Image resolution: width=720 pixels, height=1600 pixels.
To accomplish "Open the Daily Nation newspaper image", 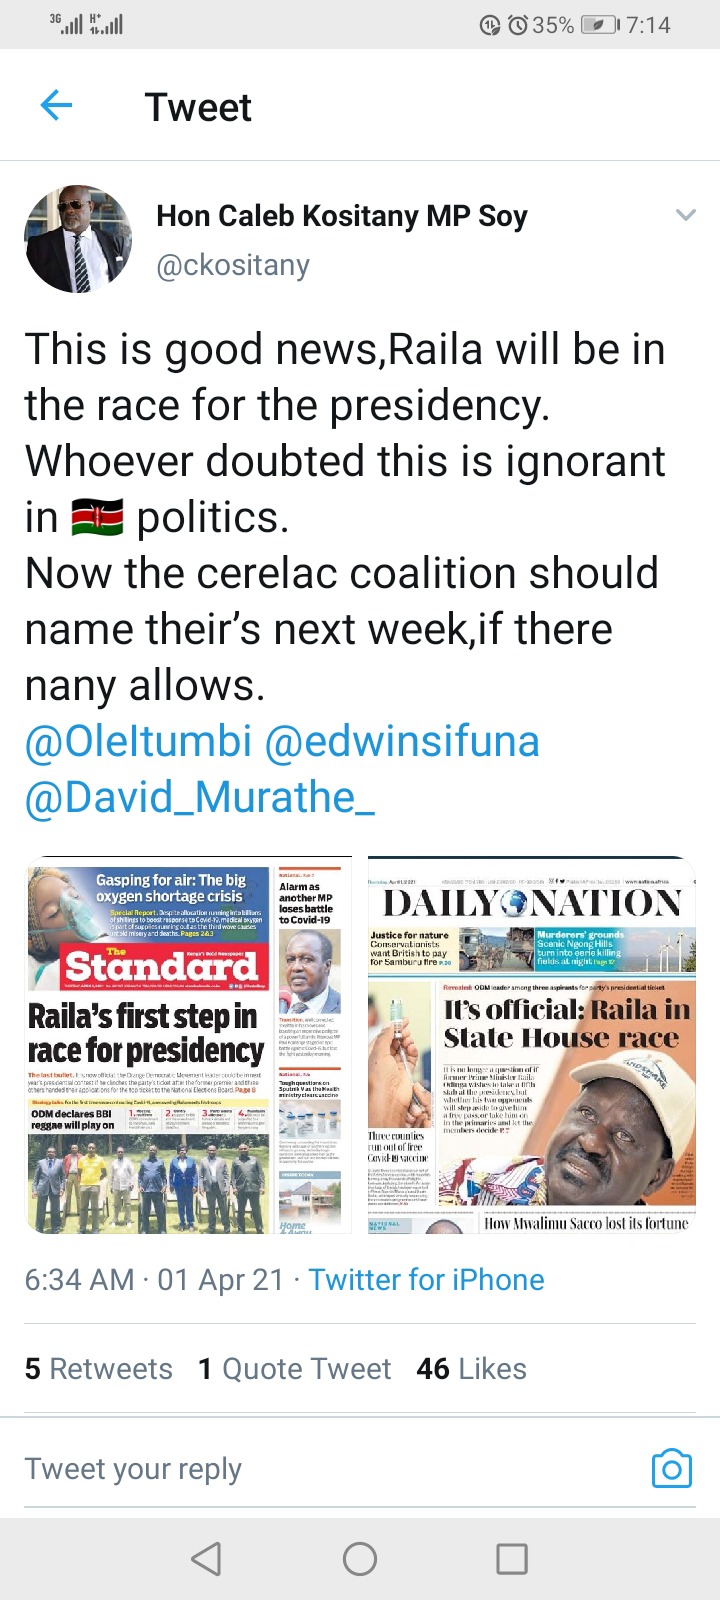I will 531,1045.
